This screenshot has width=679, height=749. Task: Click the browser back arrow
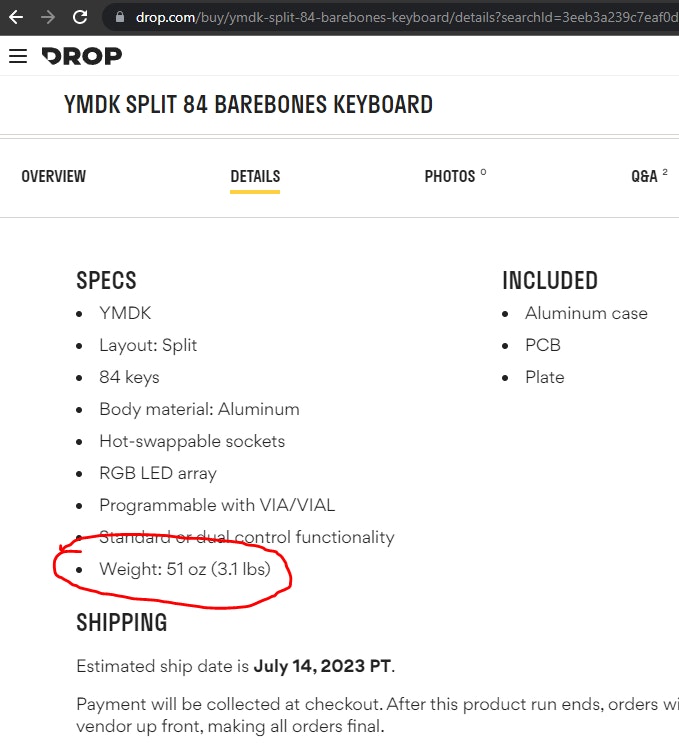point(16,17)
